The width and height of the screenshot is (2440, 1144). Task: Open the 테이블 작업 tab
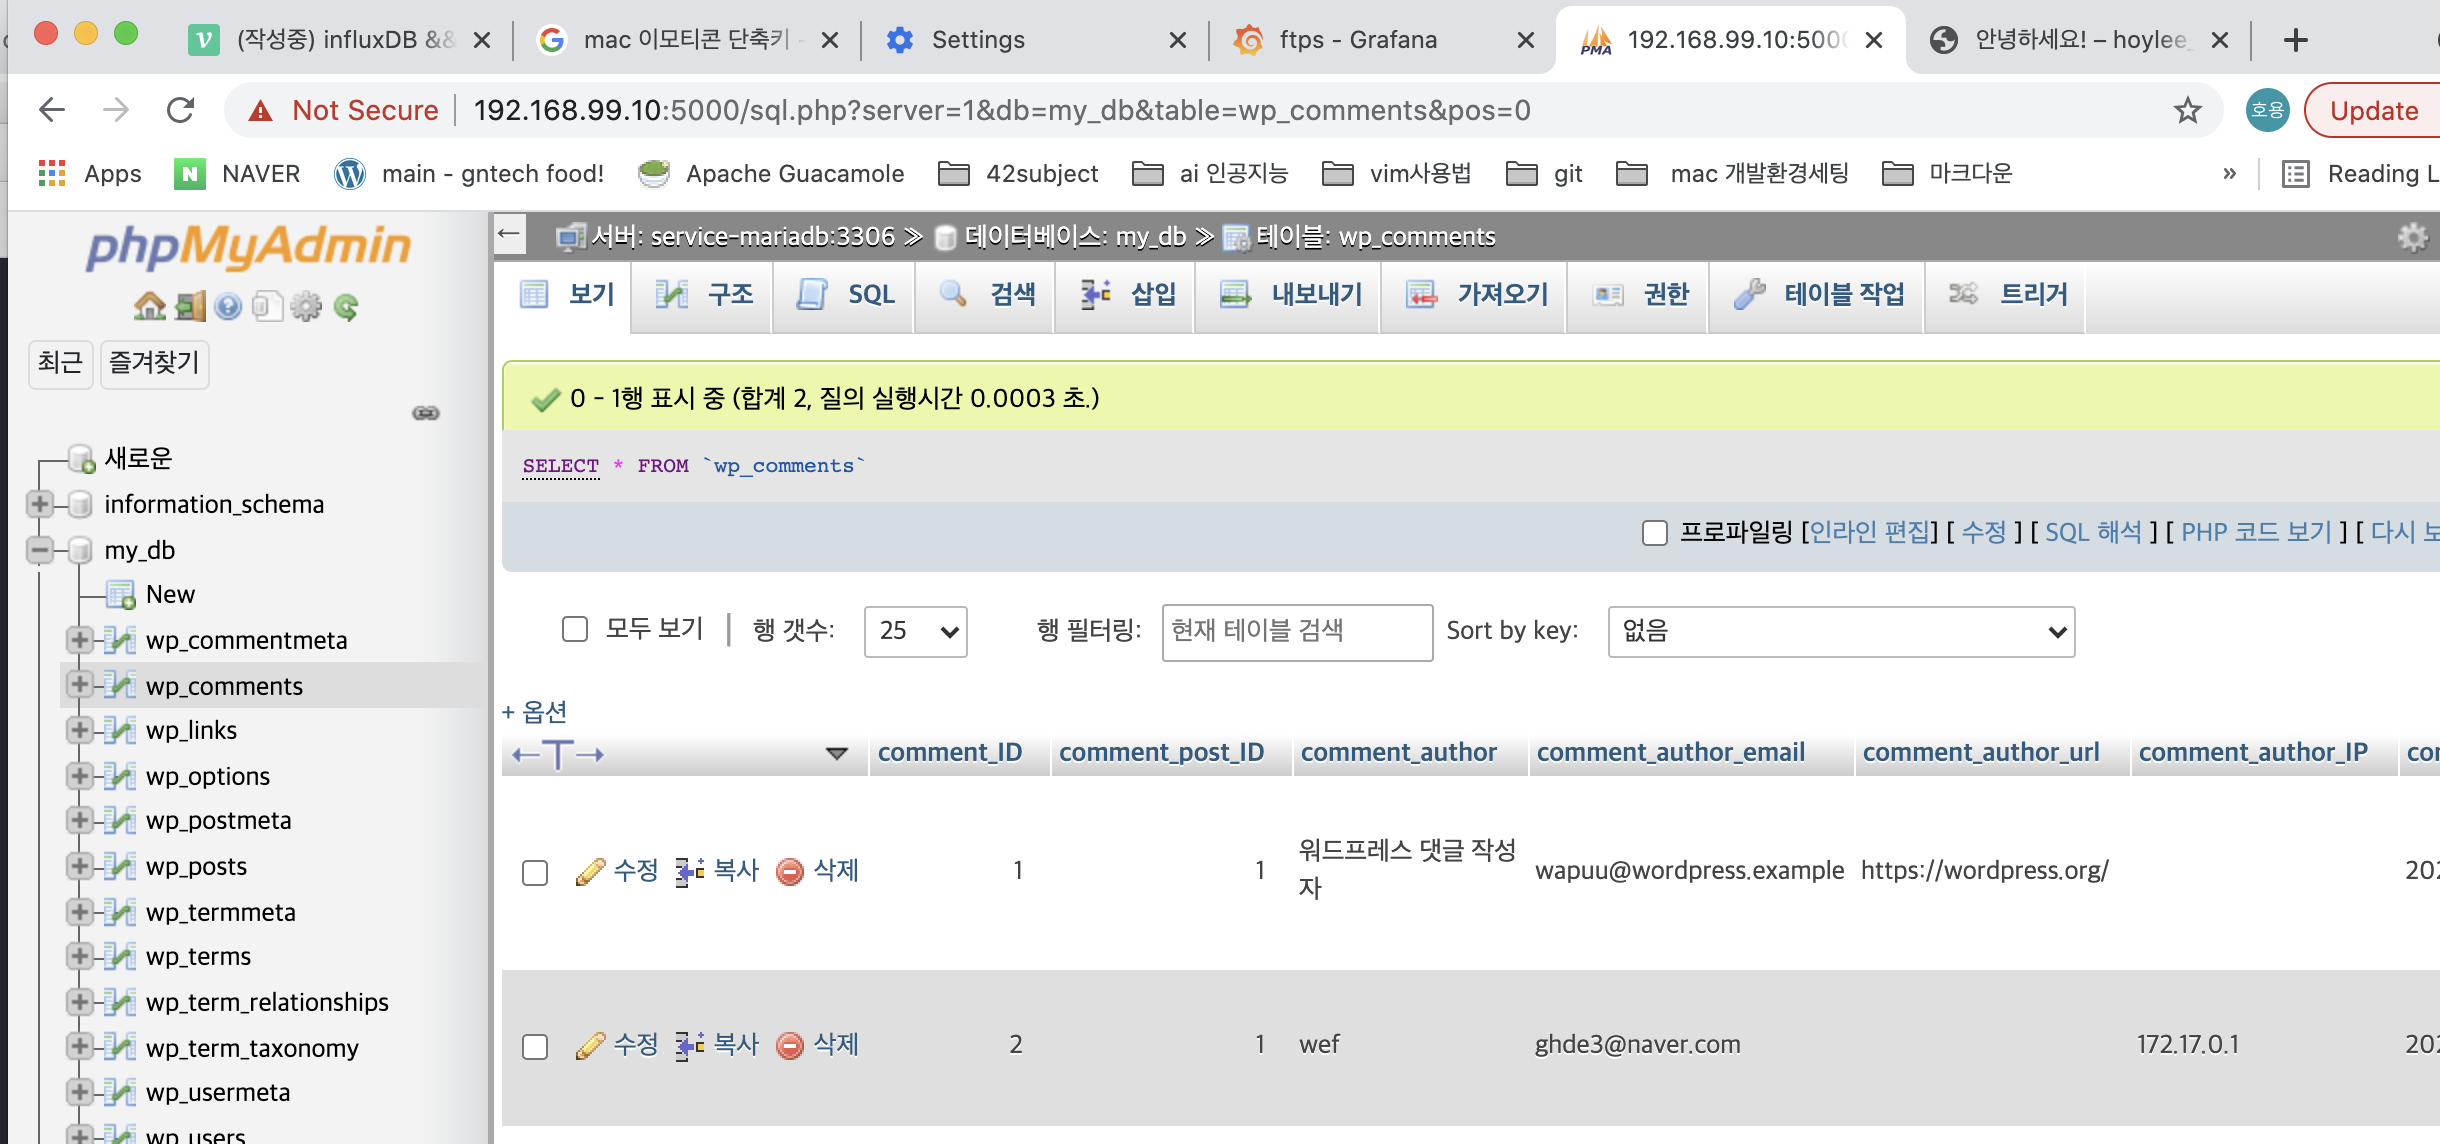click(x=1818, y=295)
